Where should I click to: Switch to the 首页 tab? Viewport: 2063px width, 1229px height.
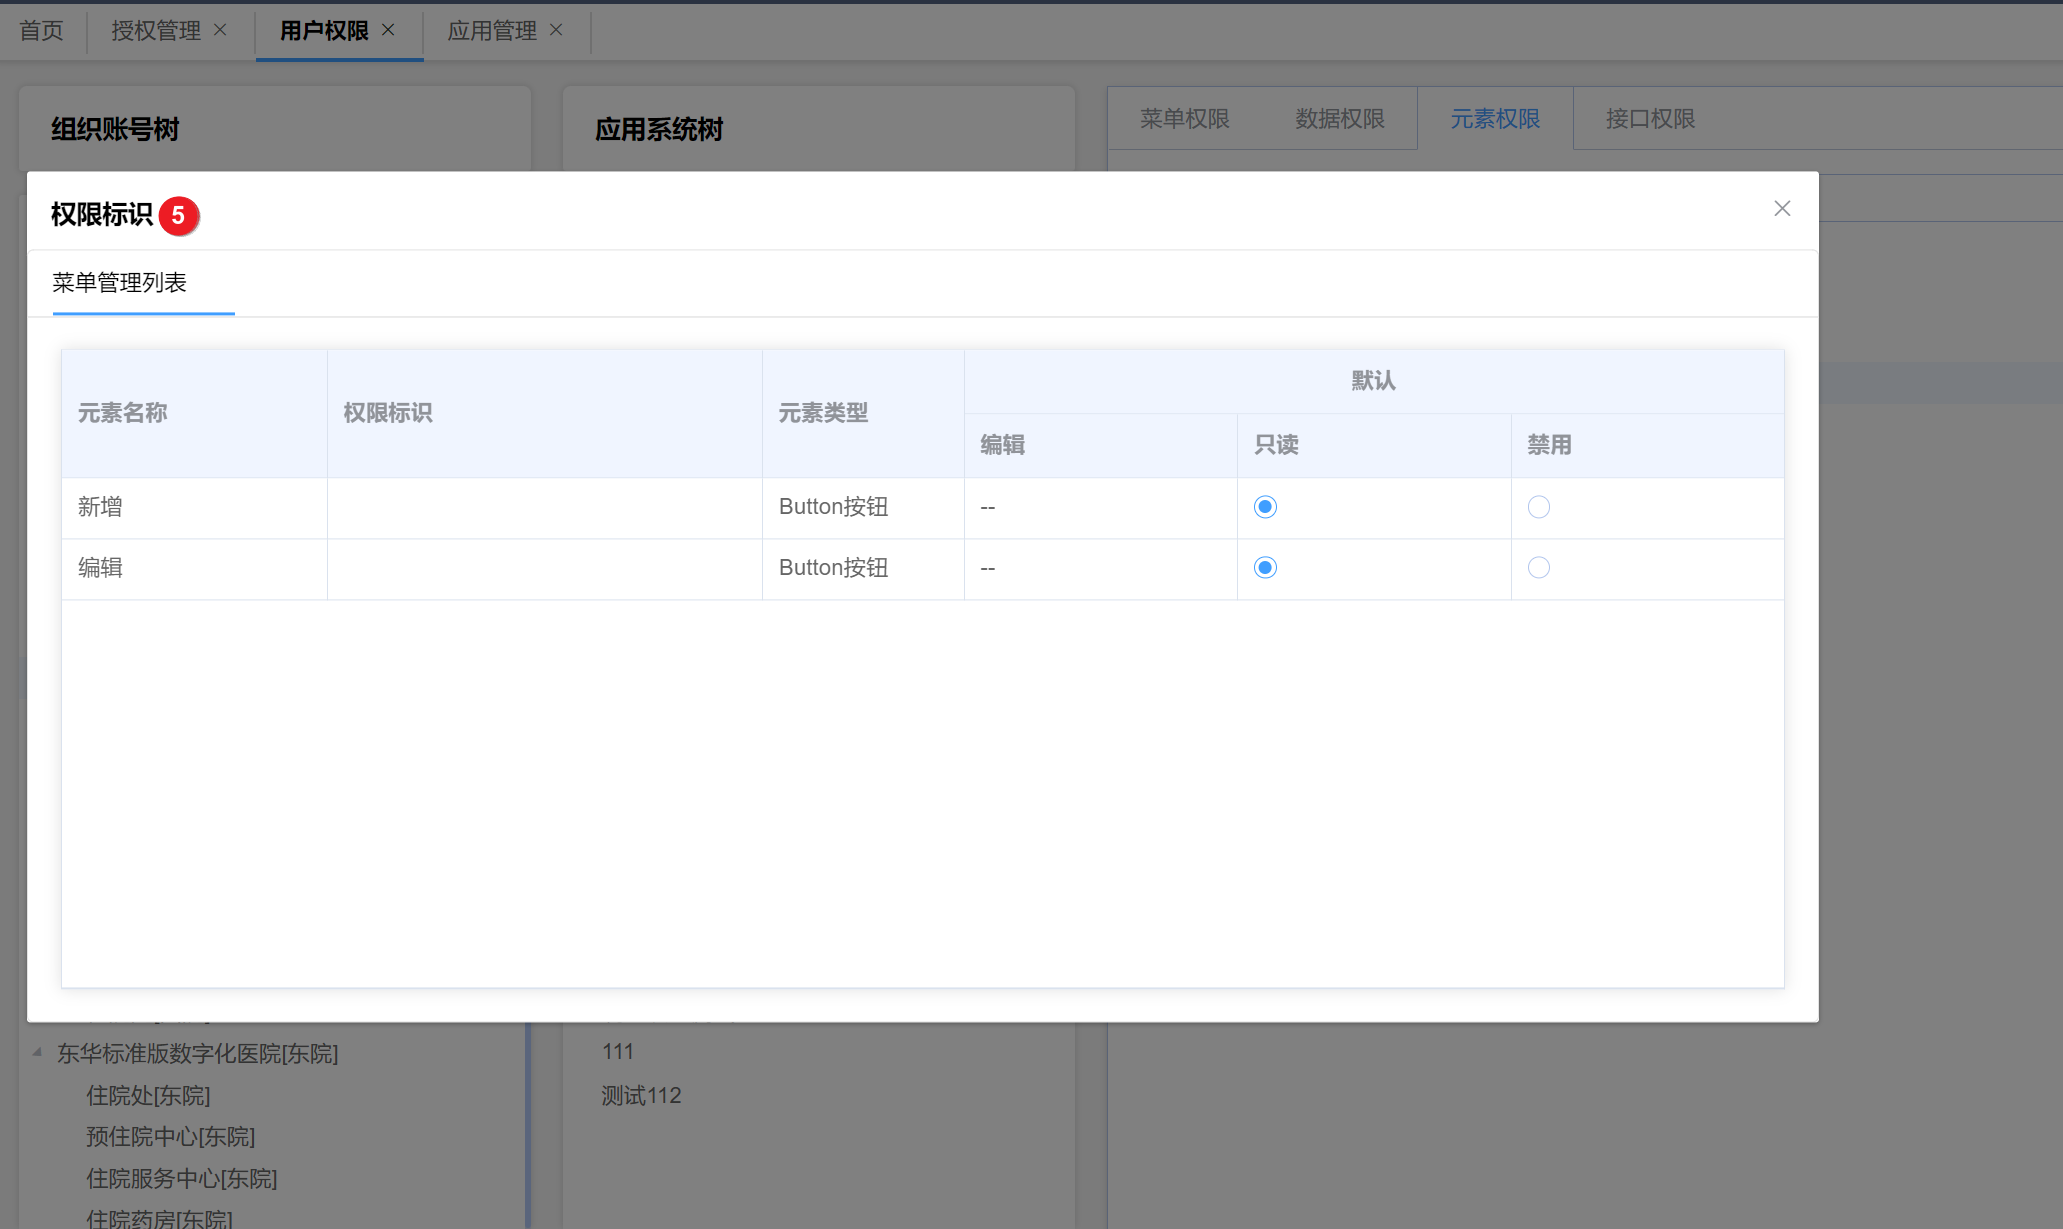pyautogui.click(x=41, y=31)
